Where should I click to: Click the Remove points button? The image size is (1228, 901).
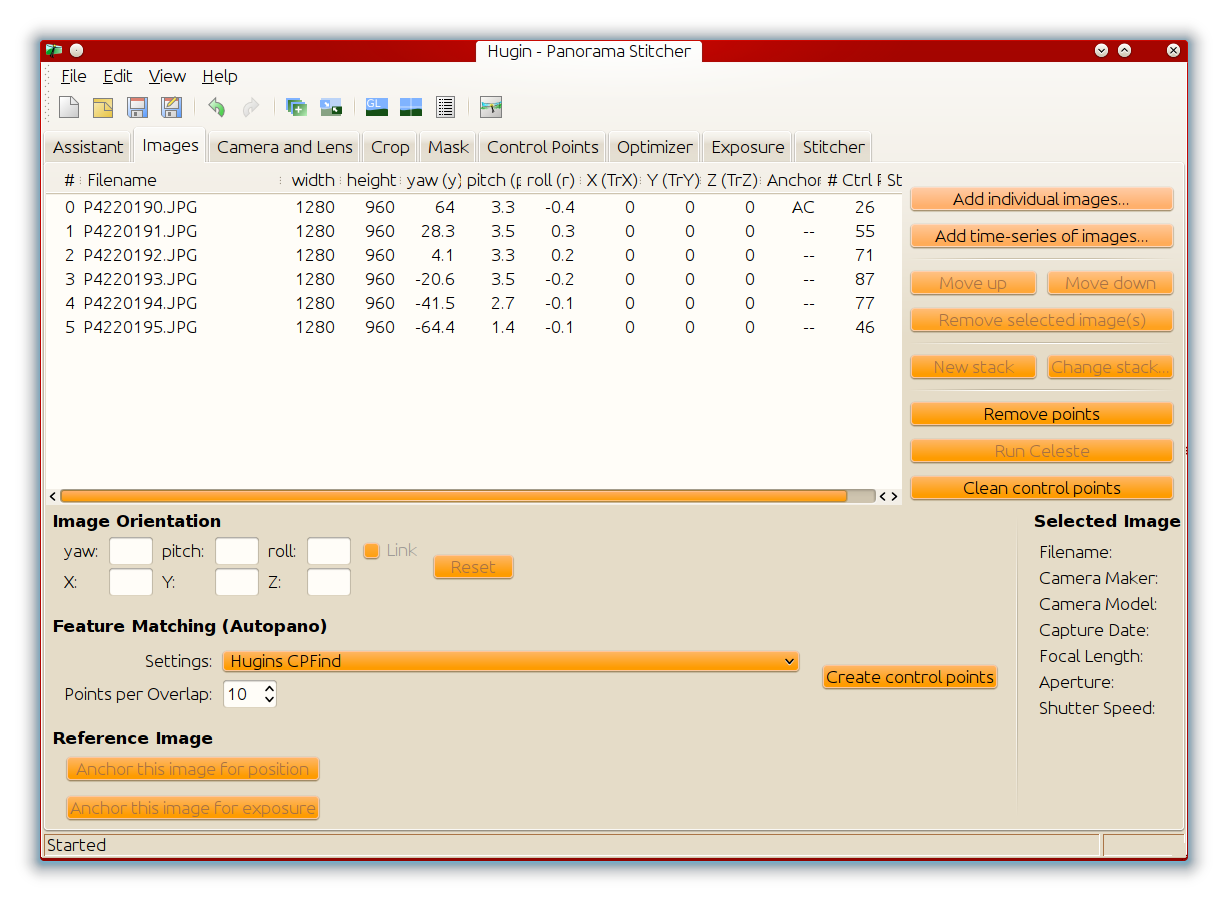point(1041,414)
